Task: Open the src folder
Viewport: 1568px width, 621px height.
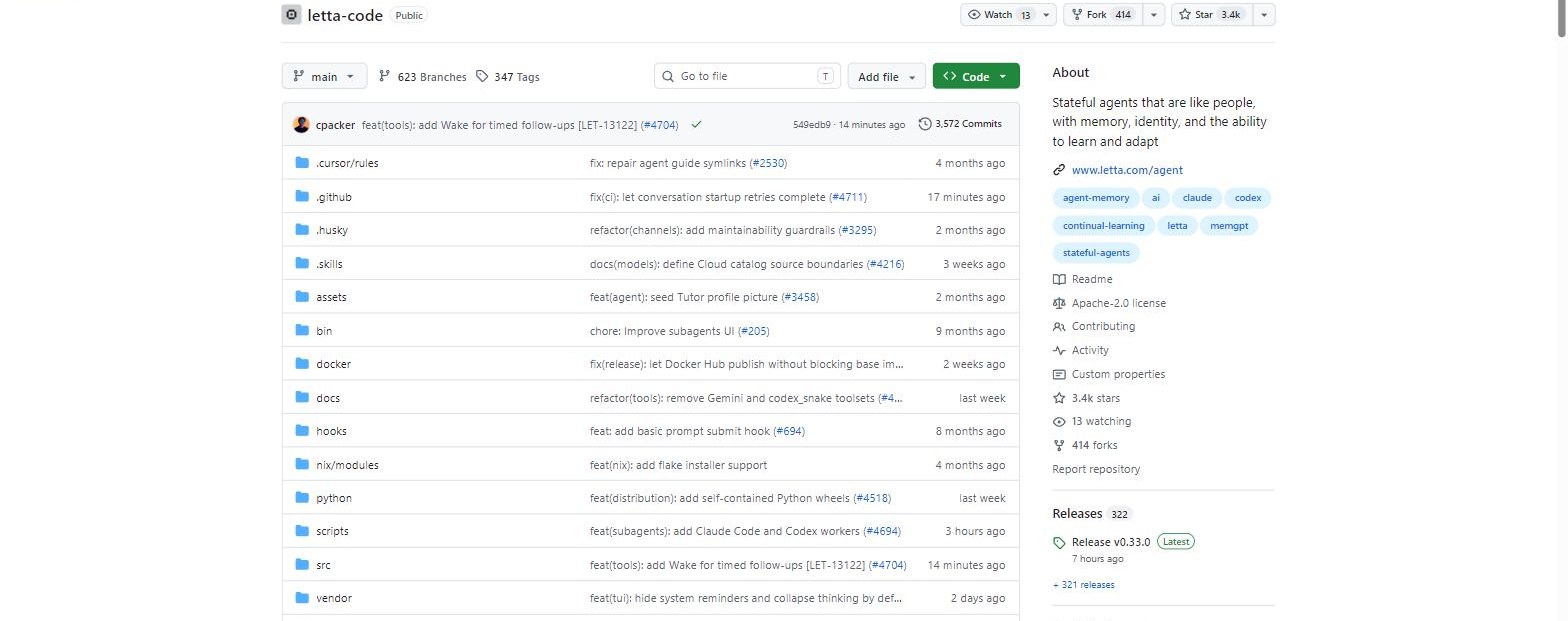Action: point(323,565)
